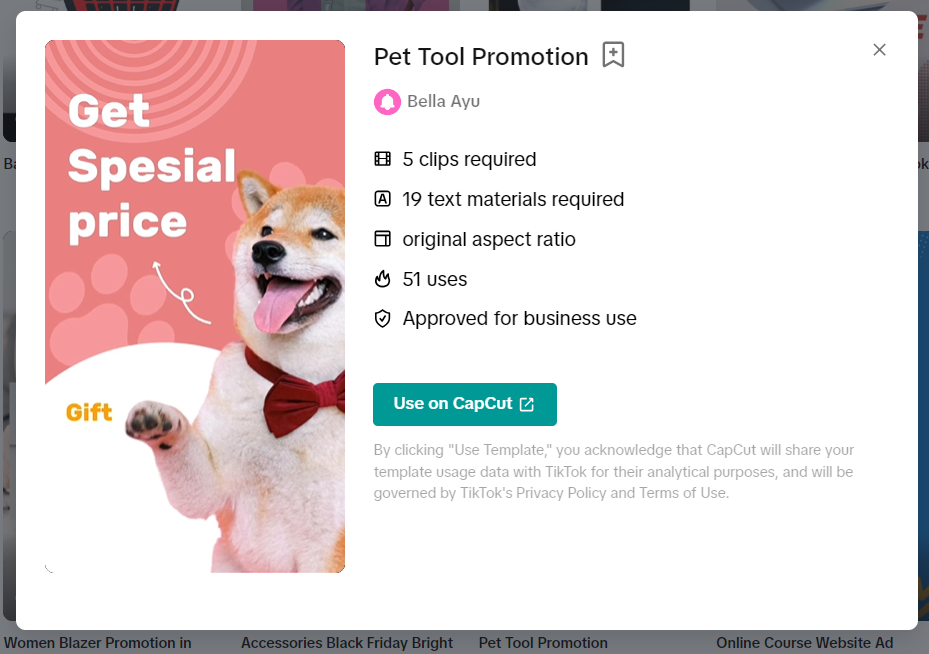Open Accessories Black Friday Bright template caption

347,643
